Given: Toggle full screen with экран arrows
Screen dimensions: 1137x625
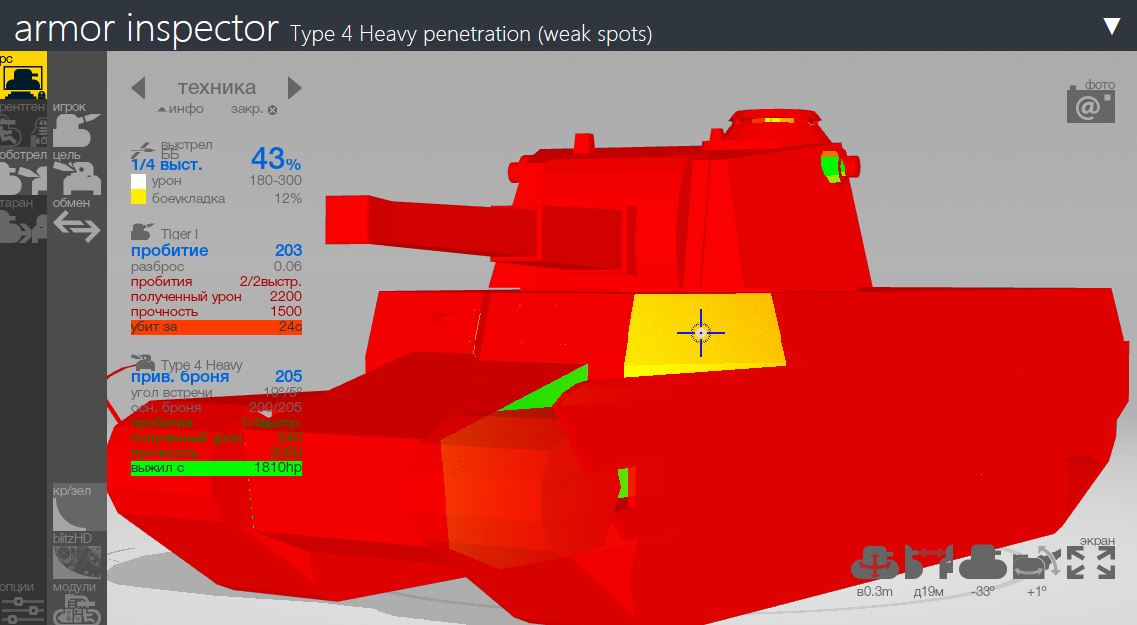Looking at the screenshot, I should 1091,563.
